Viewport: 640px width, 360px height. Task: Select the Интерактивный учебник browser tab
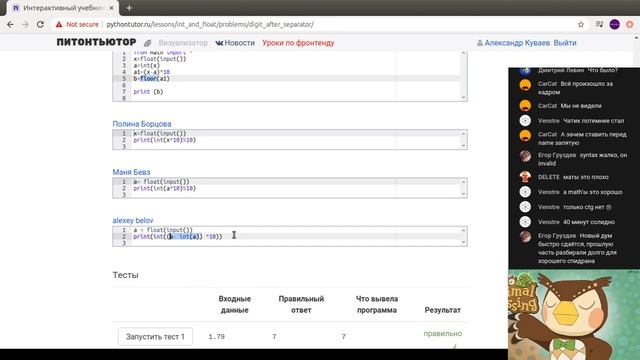coord(63,8)
